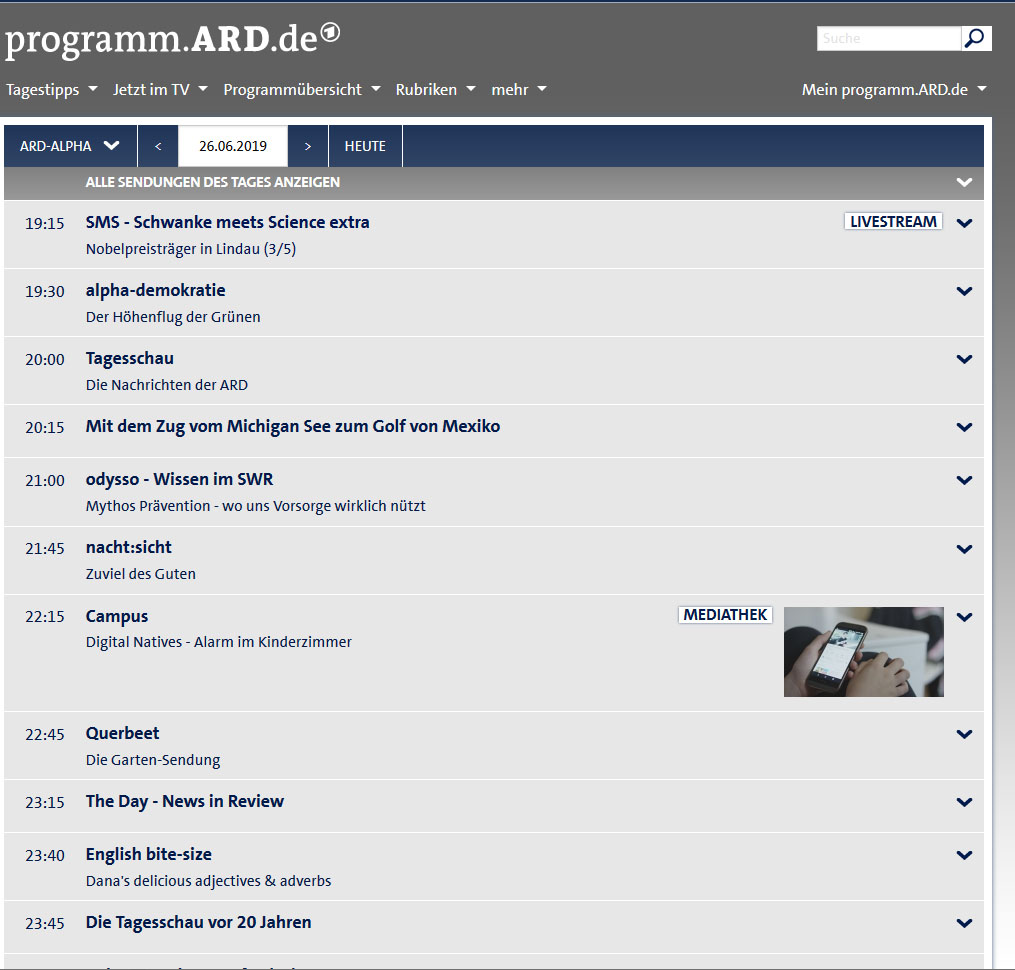Open Mein programm.ARD.de menu
The width and height of the screenshot is (1015, 970).
point(894,89)
